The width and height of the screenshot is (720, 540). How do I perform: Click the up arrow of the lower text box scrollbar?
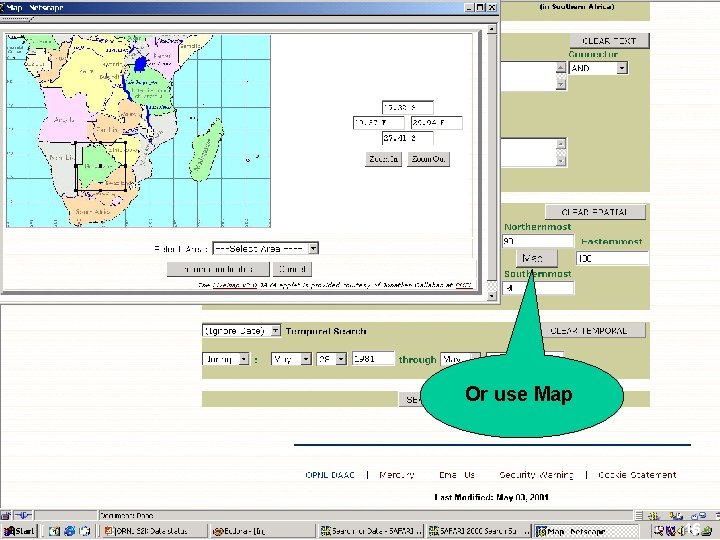(561, 144)
